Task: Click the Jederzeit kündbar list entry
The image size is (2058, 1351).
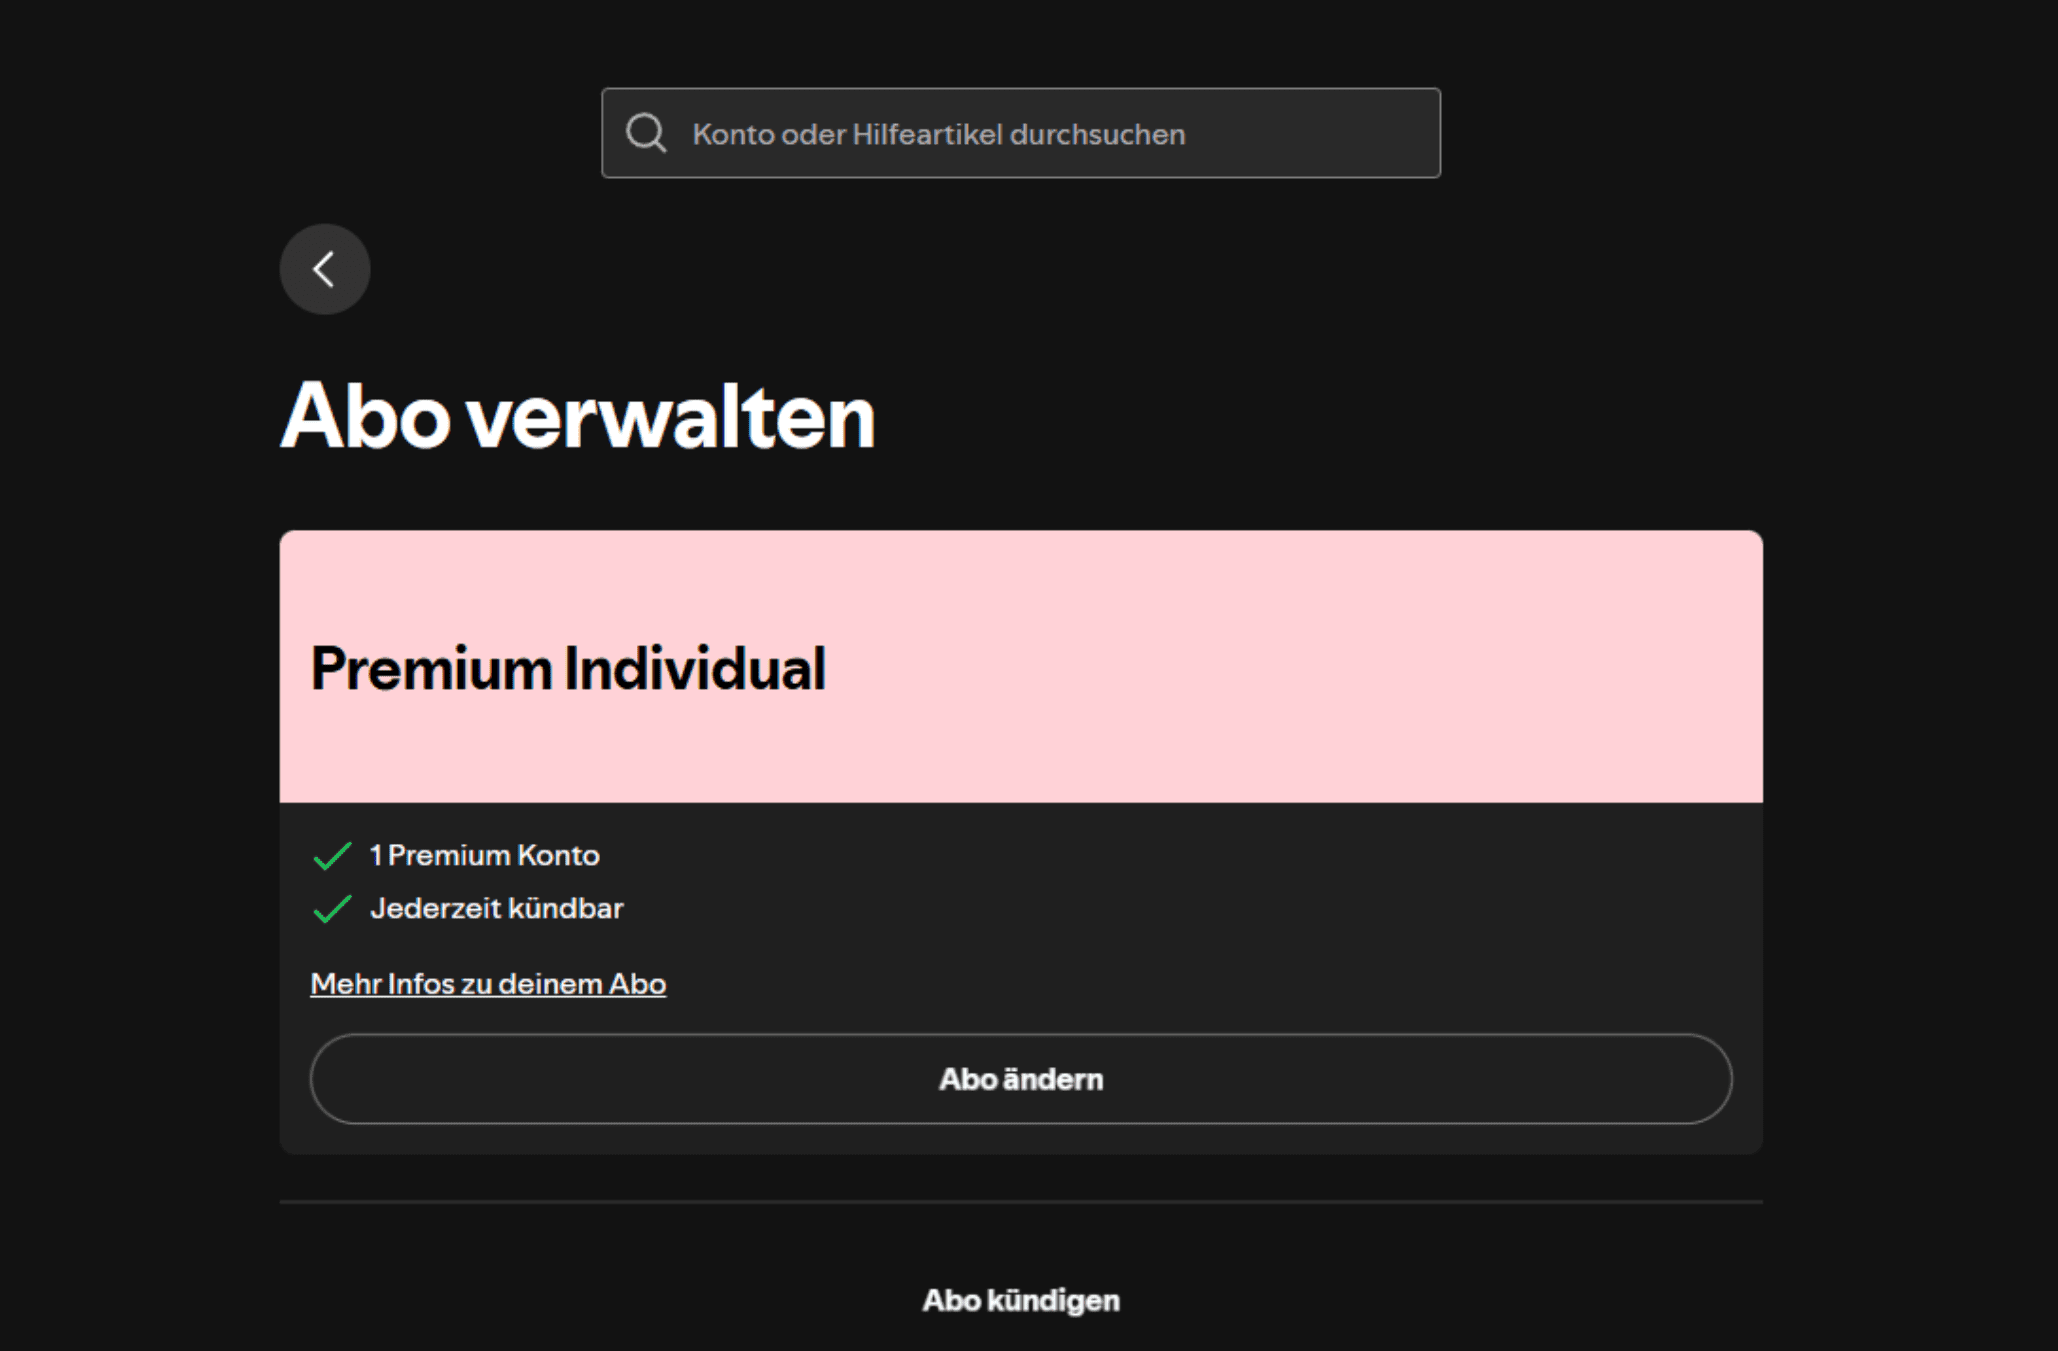Action: 498,910
